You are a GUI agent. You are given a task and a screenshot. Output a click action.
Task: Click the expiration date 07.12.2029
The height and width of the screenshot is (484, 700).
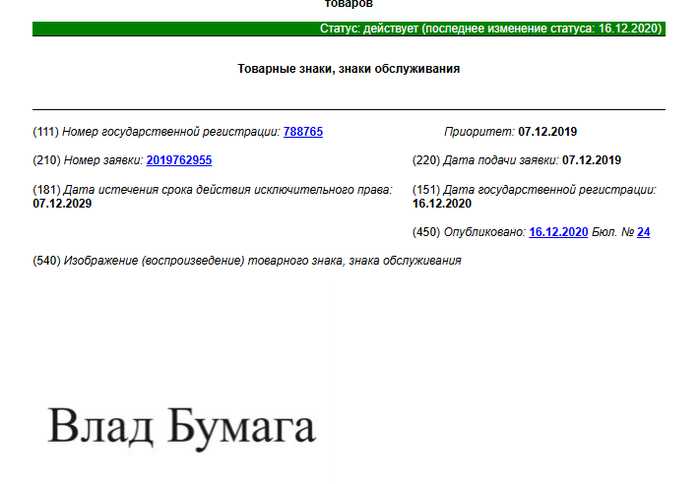pos(62,204)
